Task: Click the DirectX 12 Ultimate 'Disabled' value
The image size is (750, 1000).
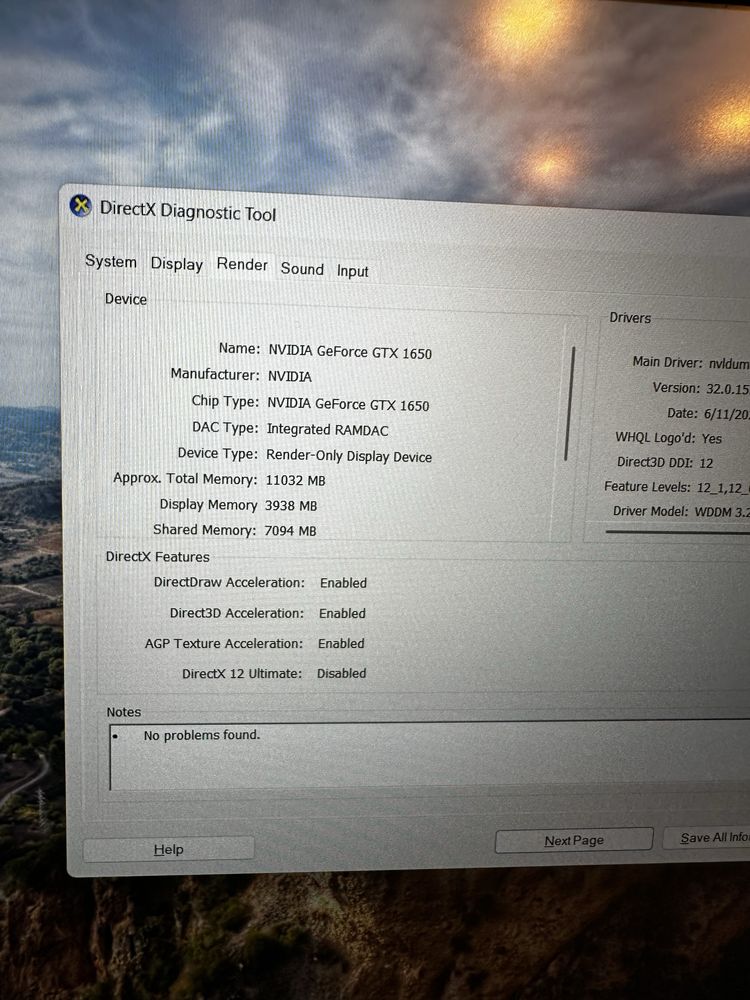Action: pyautogui.click(x=342, y=673)
